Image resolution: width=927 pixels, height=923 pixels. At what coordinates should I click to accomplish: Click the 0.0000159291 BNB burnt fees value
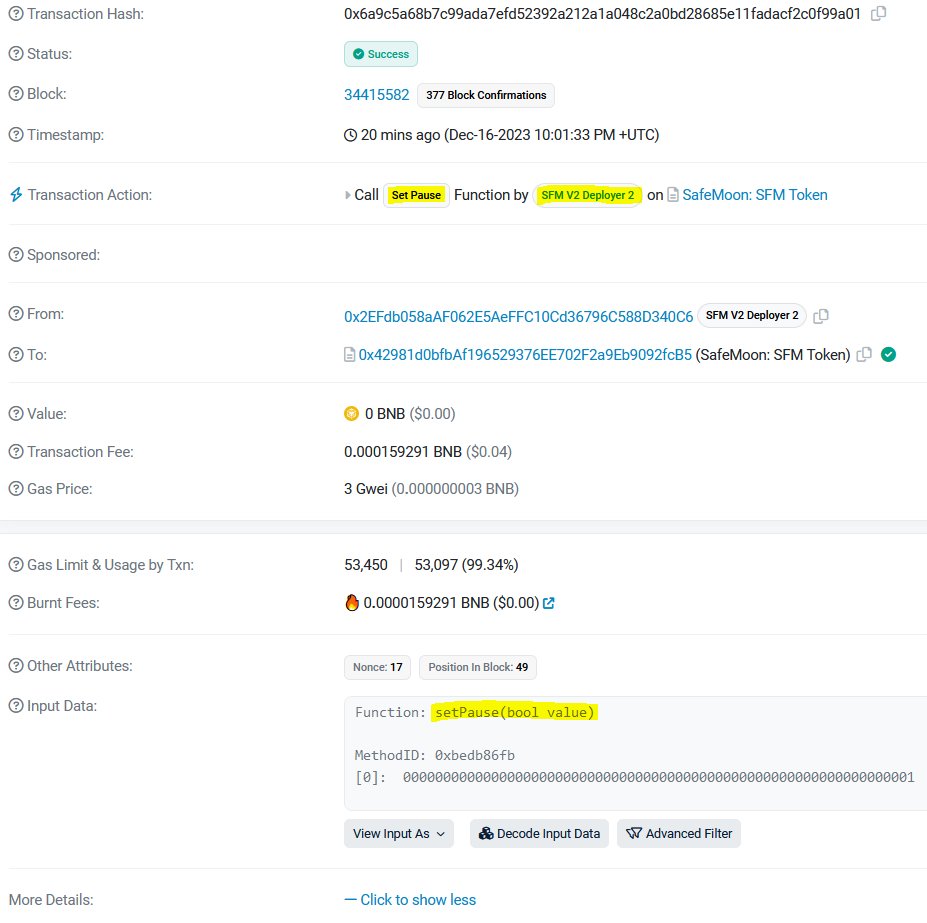coord(451,603)
